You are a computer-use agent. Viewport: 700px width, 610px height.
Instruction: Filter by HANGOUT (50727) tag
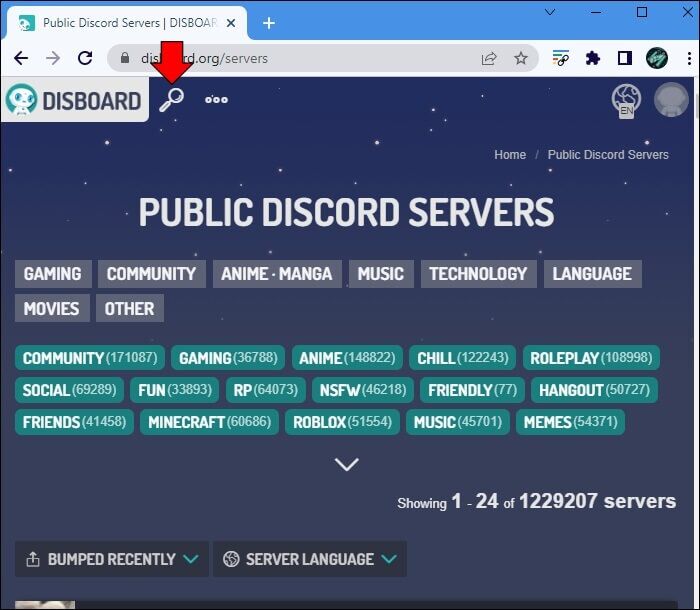click(594, 390)
